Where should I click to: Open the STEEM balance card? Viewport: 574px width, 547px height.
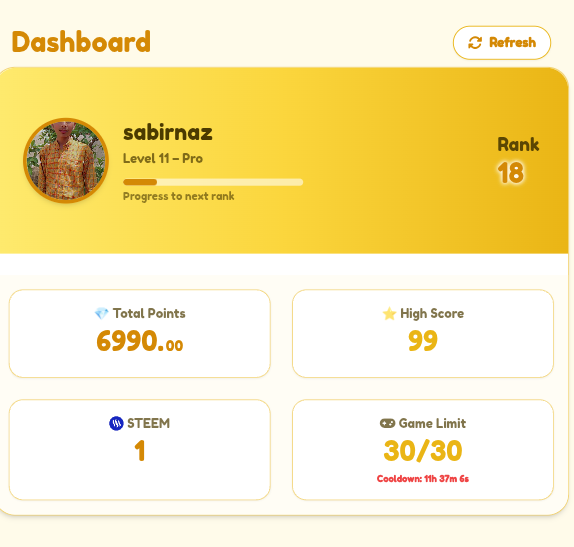coord(140,450)
